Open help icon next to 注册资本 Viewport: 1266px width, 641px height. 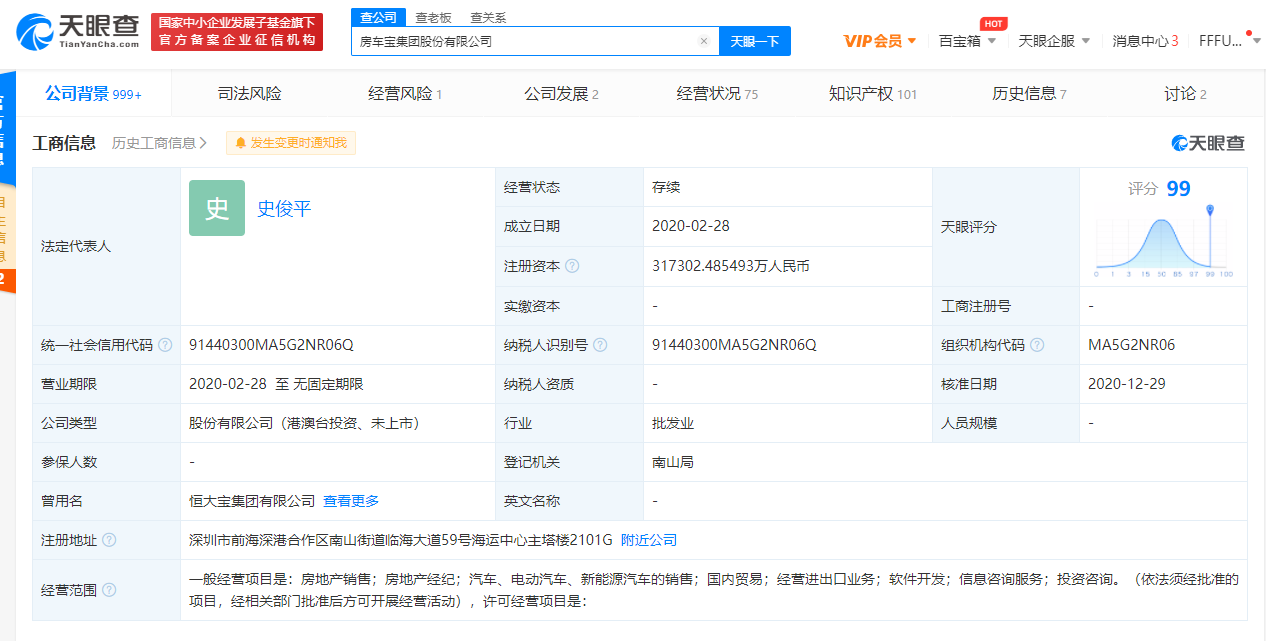pyautogui.click(x=572, y=266)
